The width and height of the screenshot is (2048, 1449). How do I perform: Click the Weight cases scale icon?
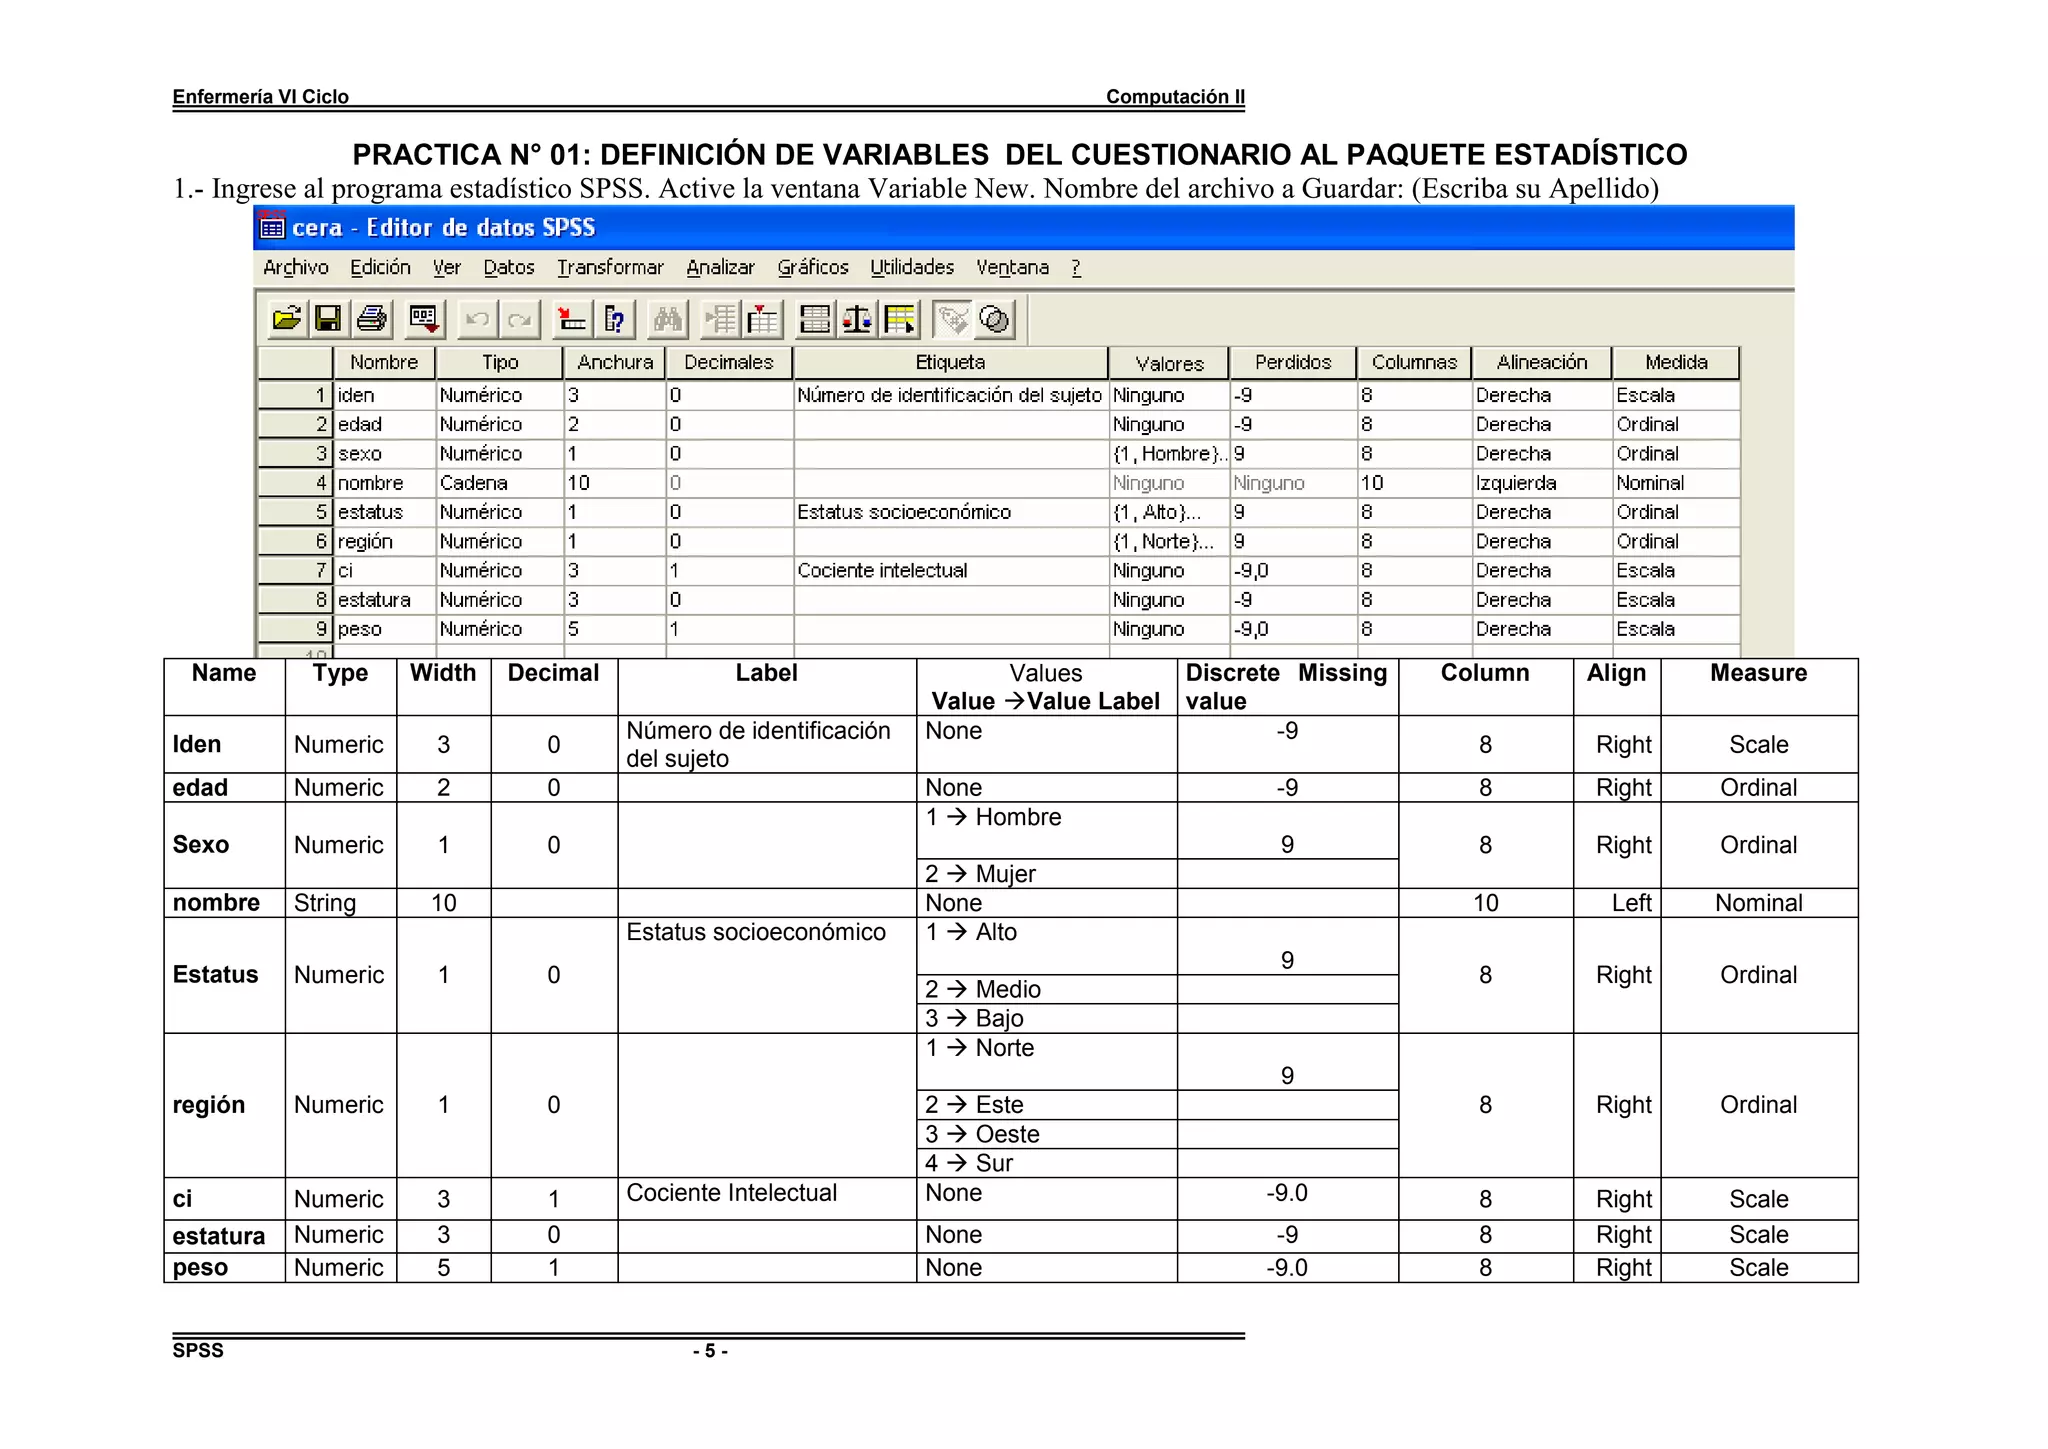point(857,319)
